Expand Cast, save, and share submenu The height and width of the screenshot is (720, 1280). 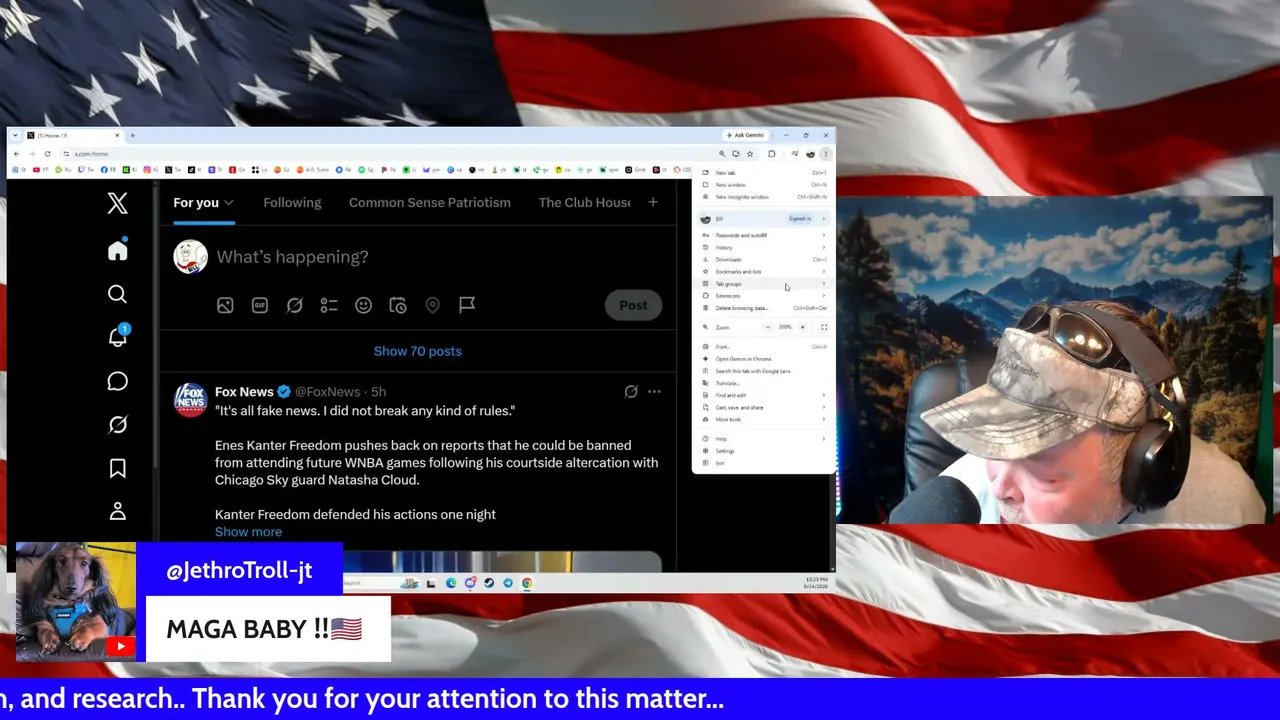[763, 407]
